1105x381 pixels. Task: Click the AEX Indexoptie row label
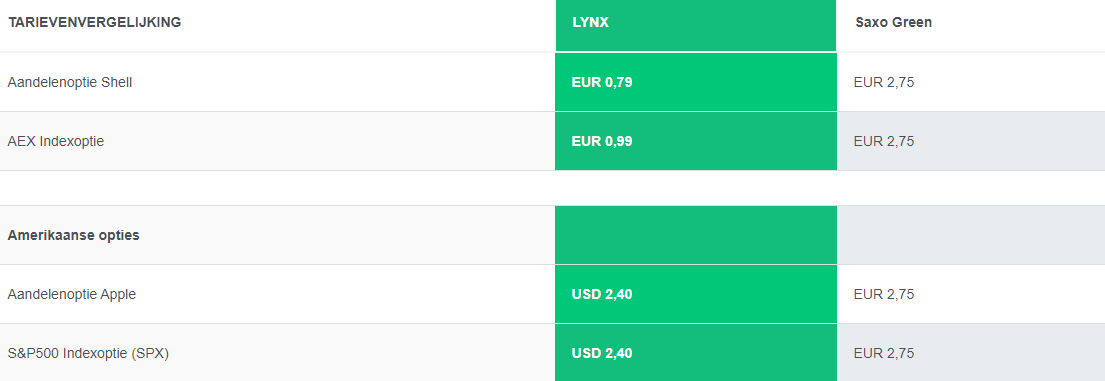[x=56, y=142]
